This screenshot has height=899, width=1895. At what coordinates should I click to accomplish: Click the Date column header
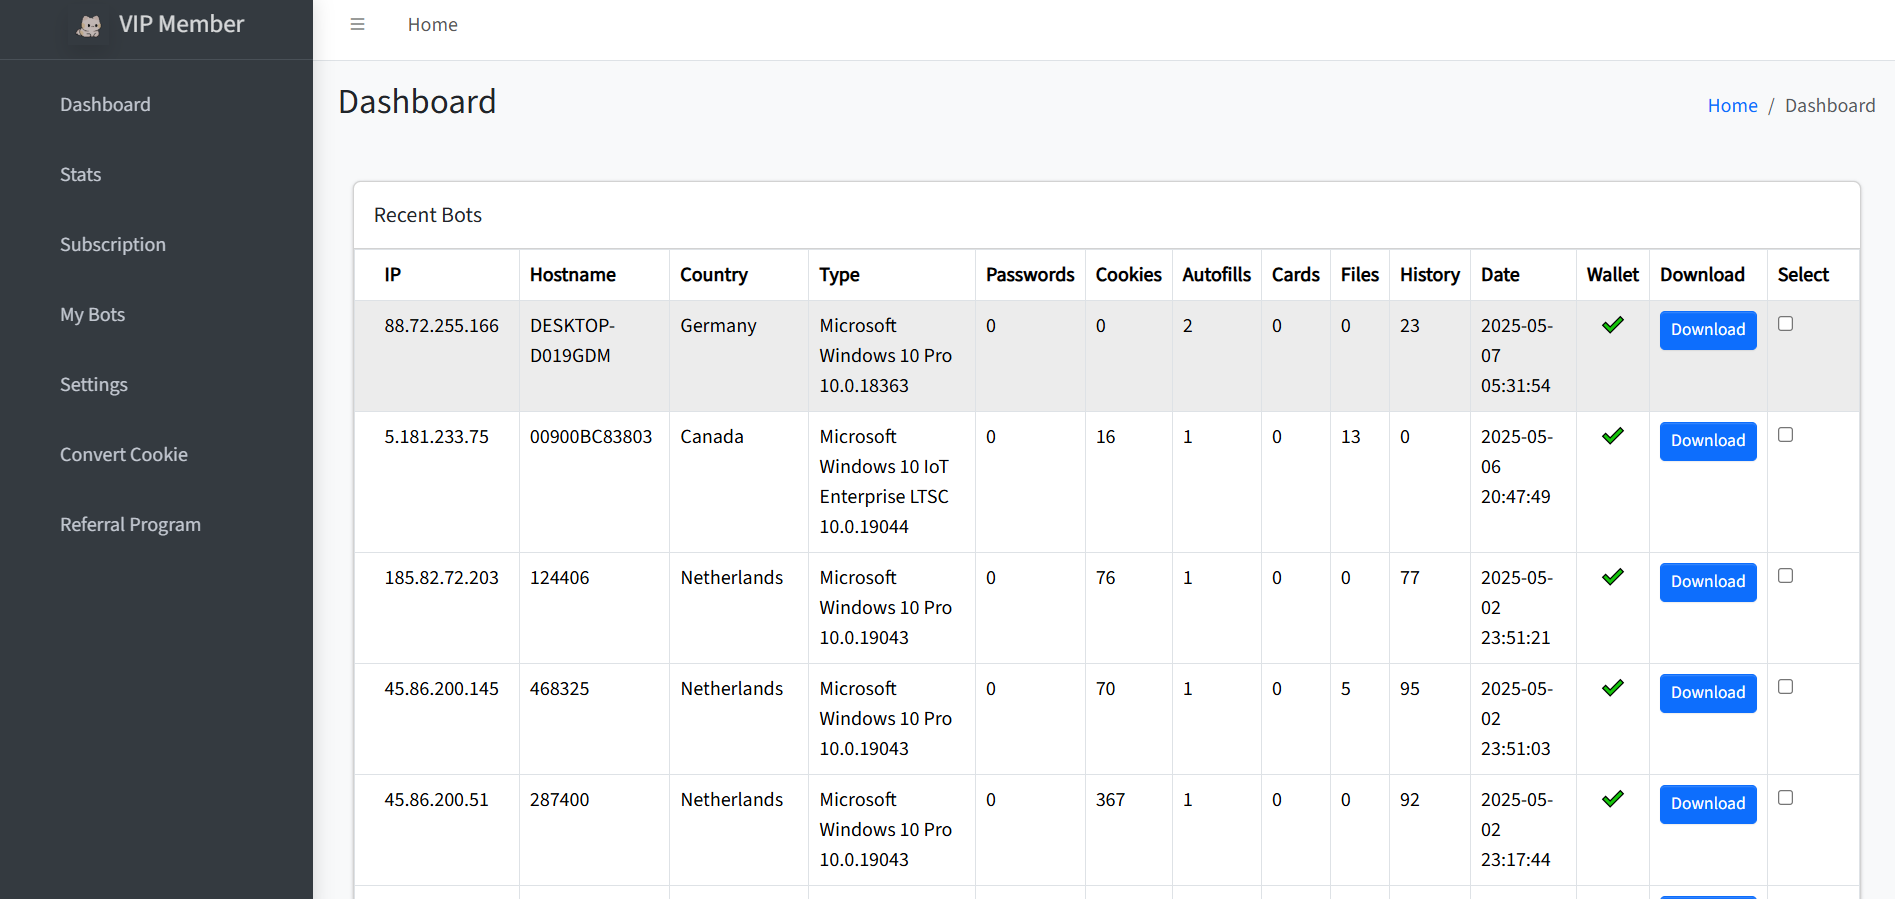coord(1500,275)
